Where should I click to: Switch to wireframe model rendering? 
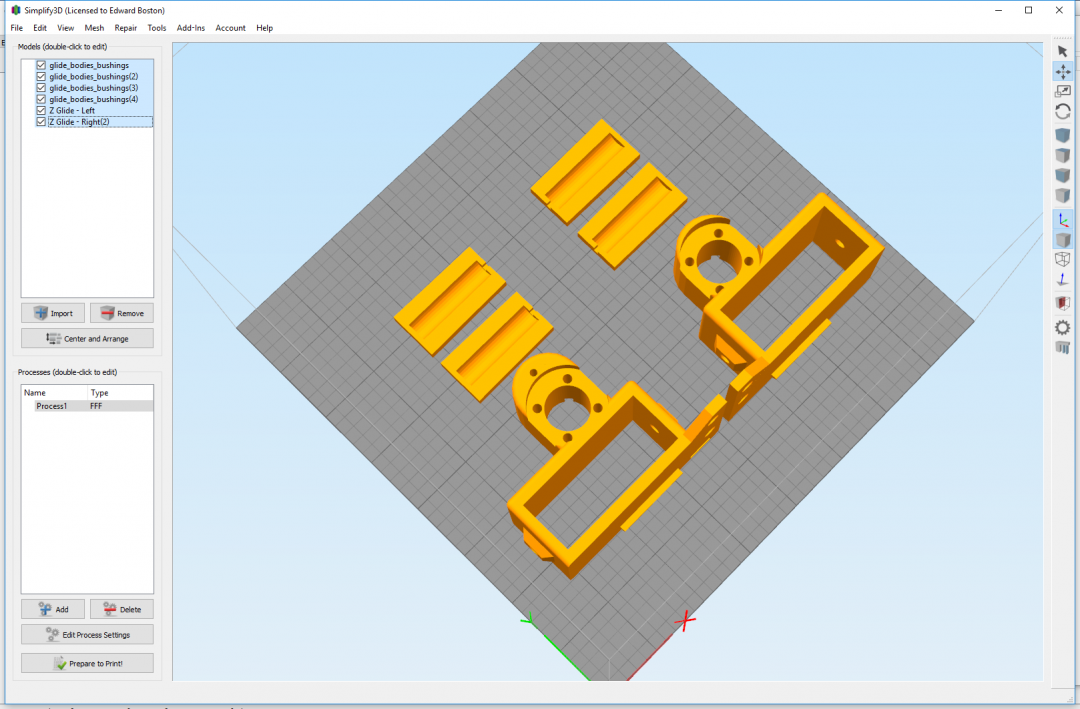click(1063, 260)
